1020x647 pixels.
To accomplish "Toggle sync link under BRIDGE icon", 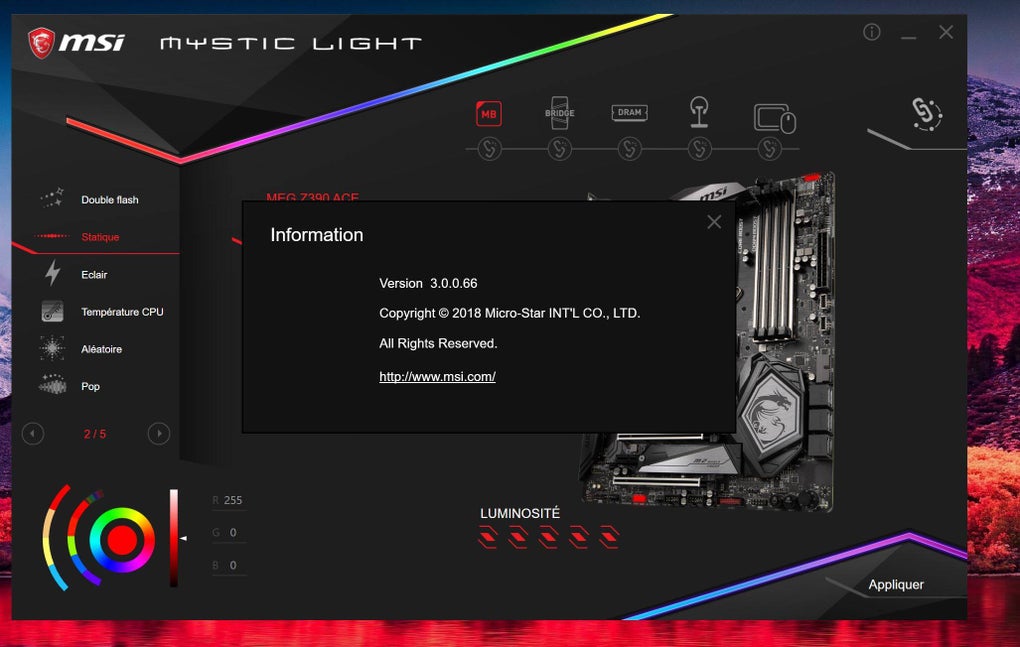I will pyautogui.click(x=559, y=149).
